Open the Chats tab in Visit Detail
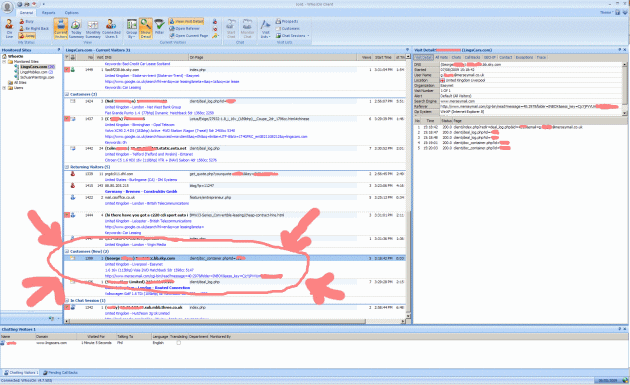 (456, 57)
